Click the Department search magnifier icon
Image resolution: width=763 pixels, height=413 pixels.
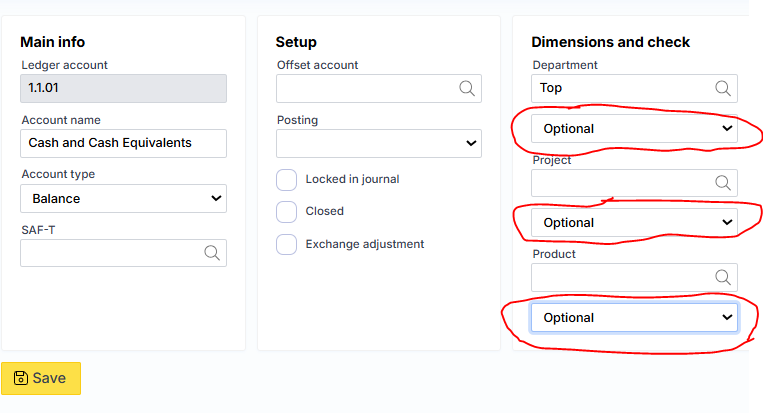[723, 88]
